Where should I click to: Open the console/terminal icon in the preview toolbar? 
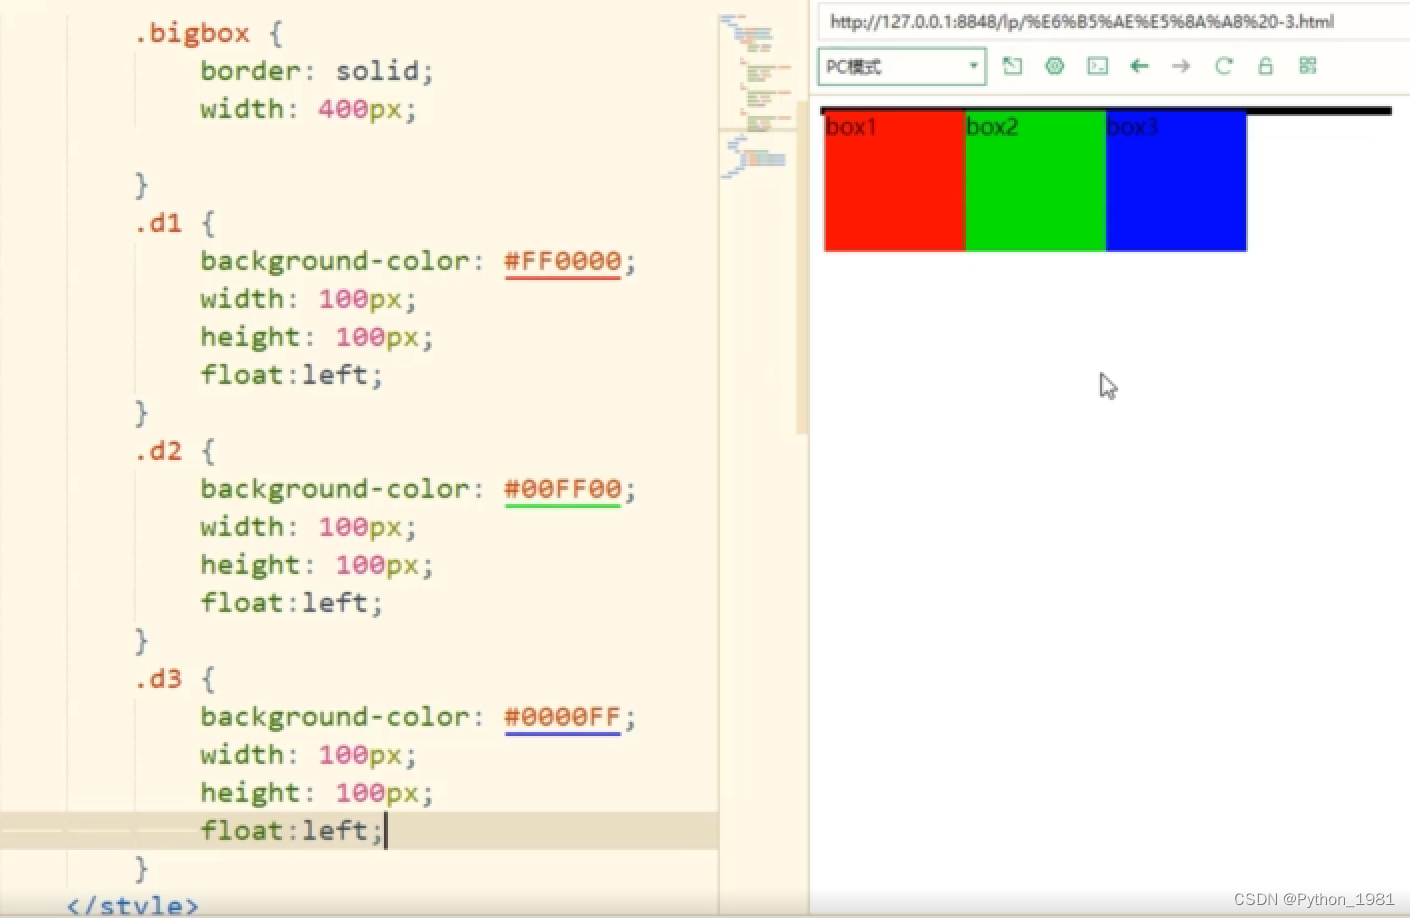[x=1097, y=66]
